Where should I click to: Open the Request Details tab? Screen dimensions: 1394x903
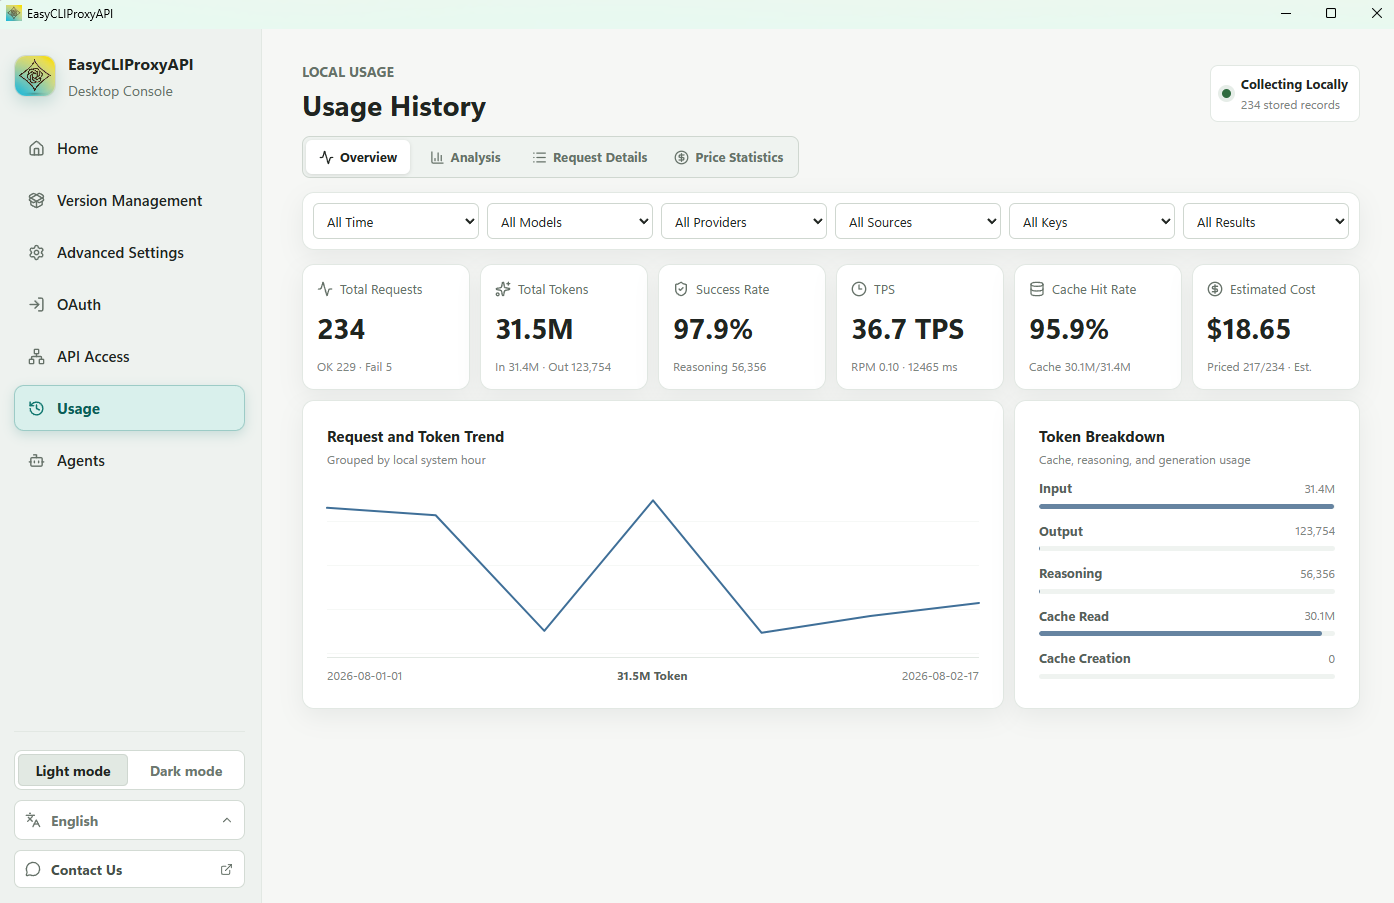point(590,157)
